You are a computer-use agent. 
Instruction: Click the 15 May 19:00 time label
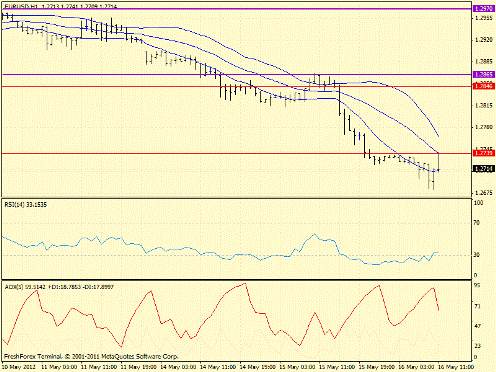[377, 367]
